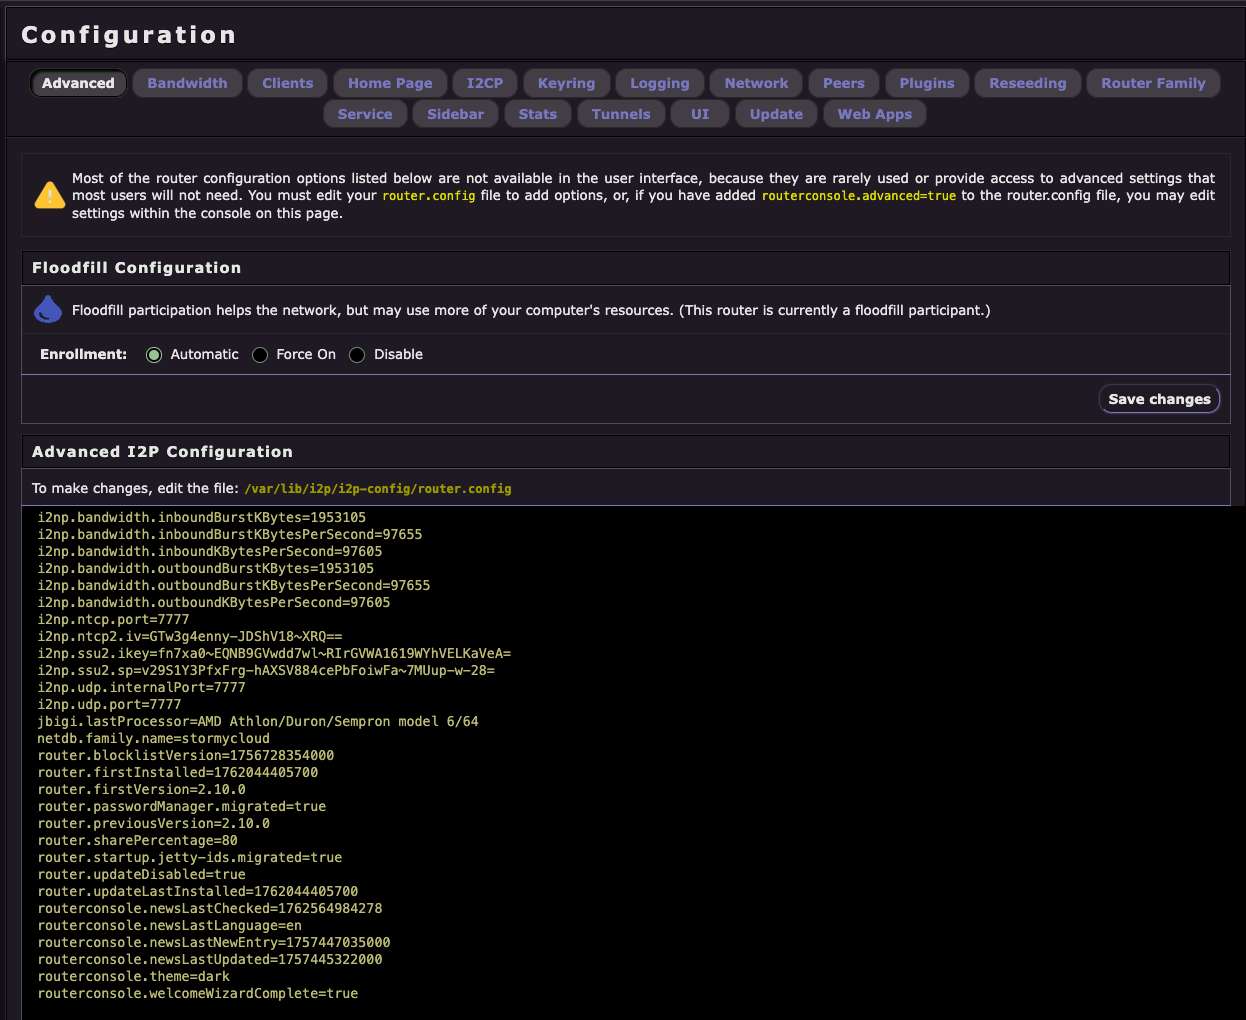Open the Clients configuration tab
The image size is (1246, 1020).
tap(287, 83)
